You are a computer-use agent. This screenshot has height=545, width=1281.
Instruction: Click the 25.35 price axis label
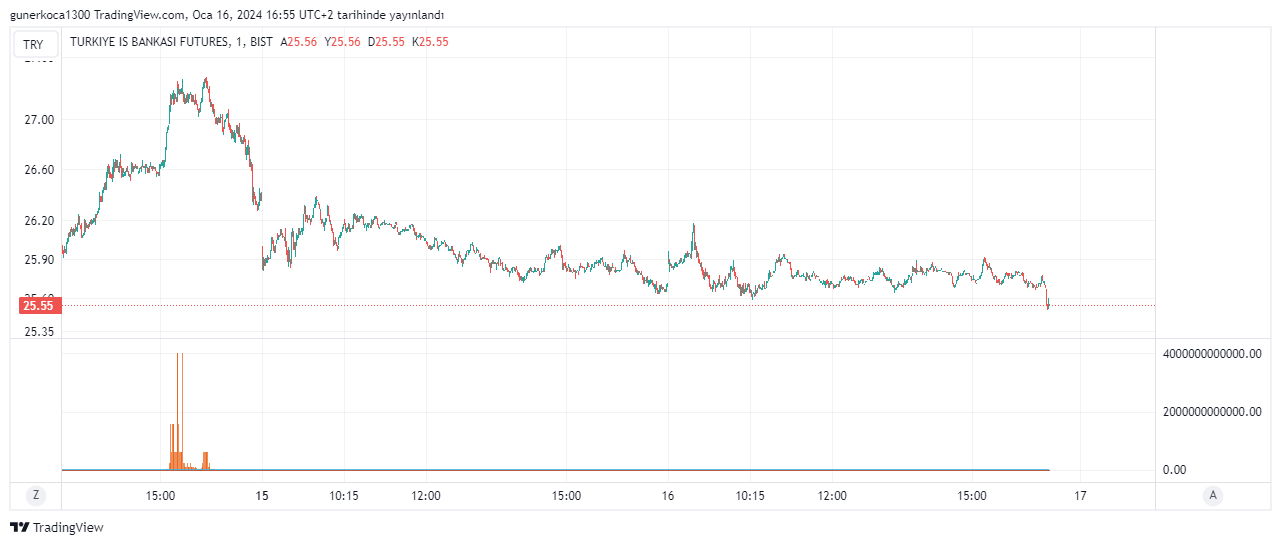click(40, 331)
